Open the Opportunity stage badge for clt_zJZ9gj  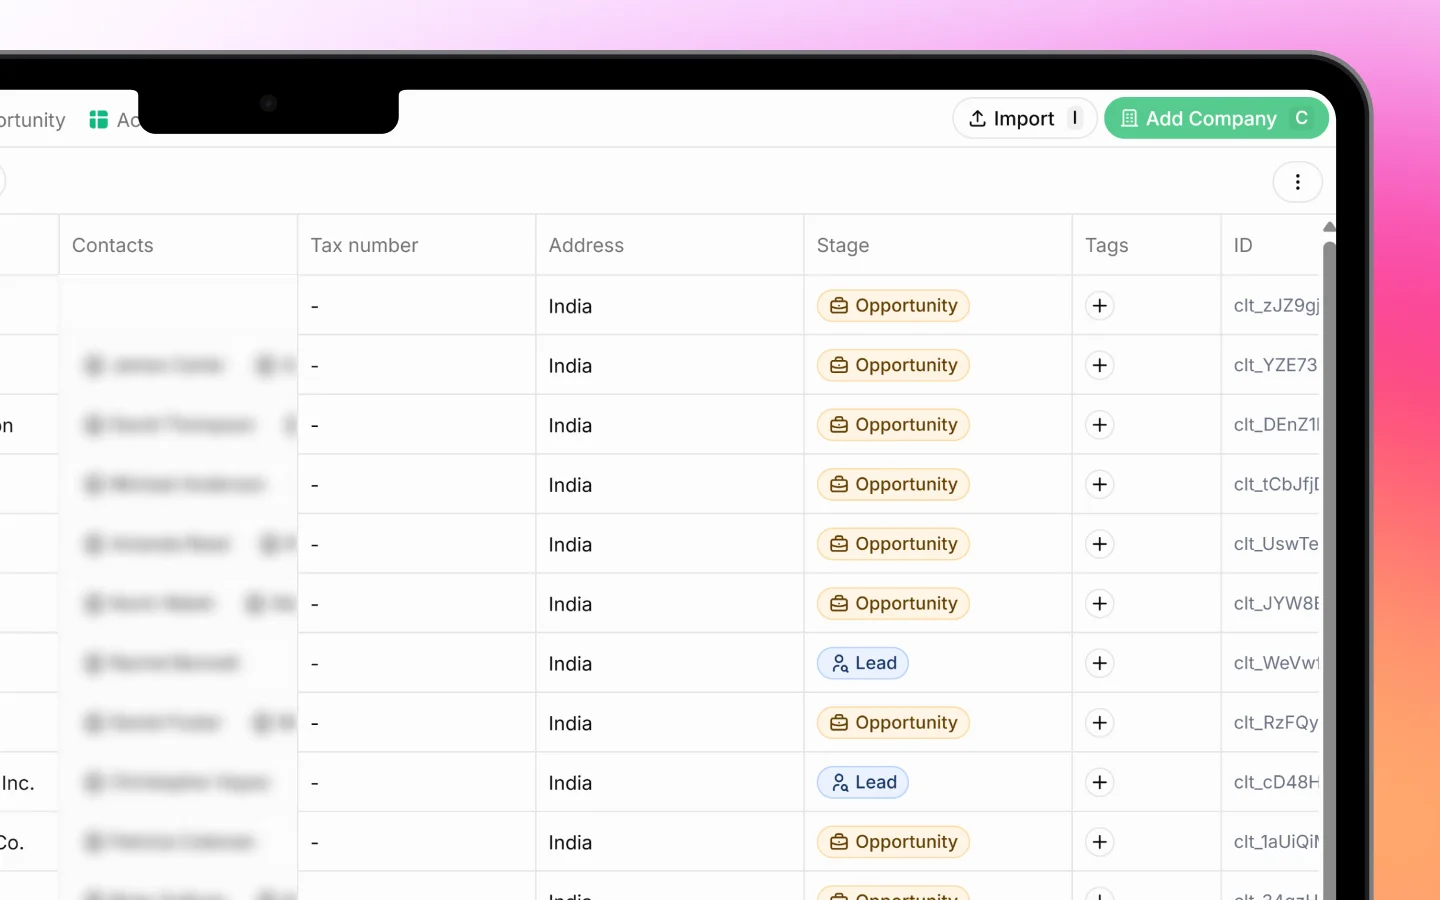click(893, 306)
